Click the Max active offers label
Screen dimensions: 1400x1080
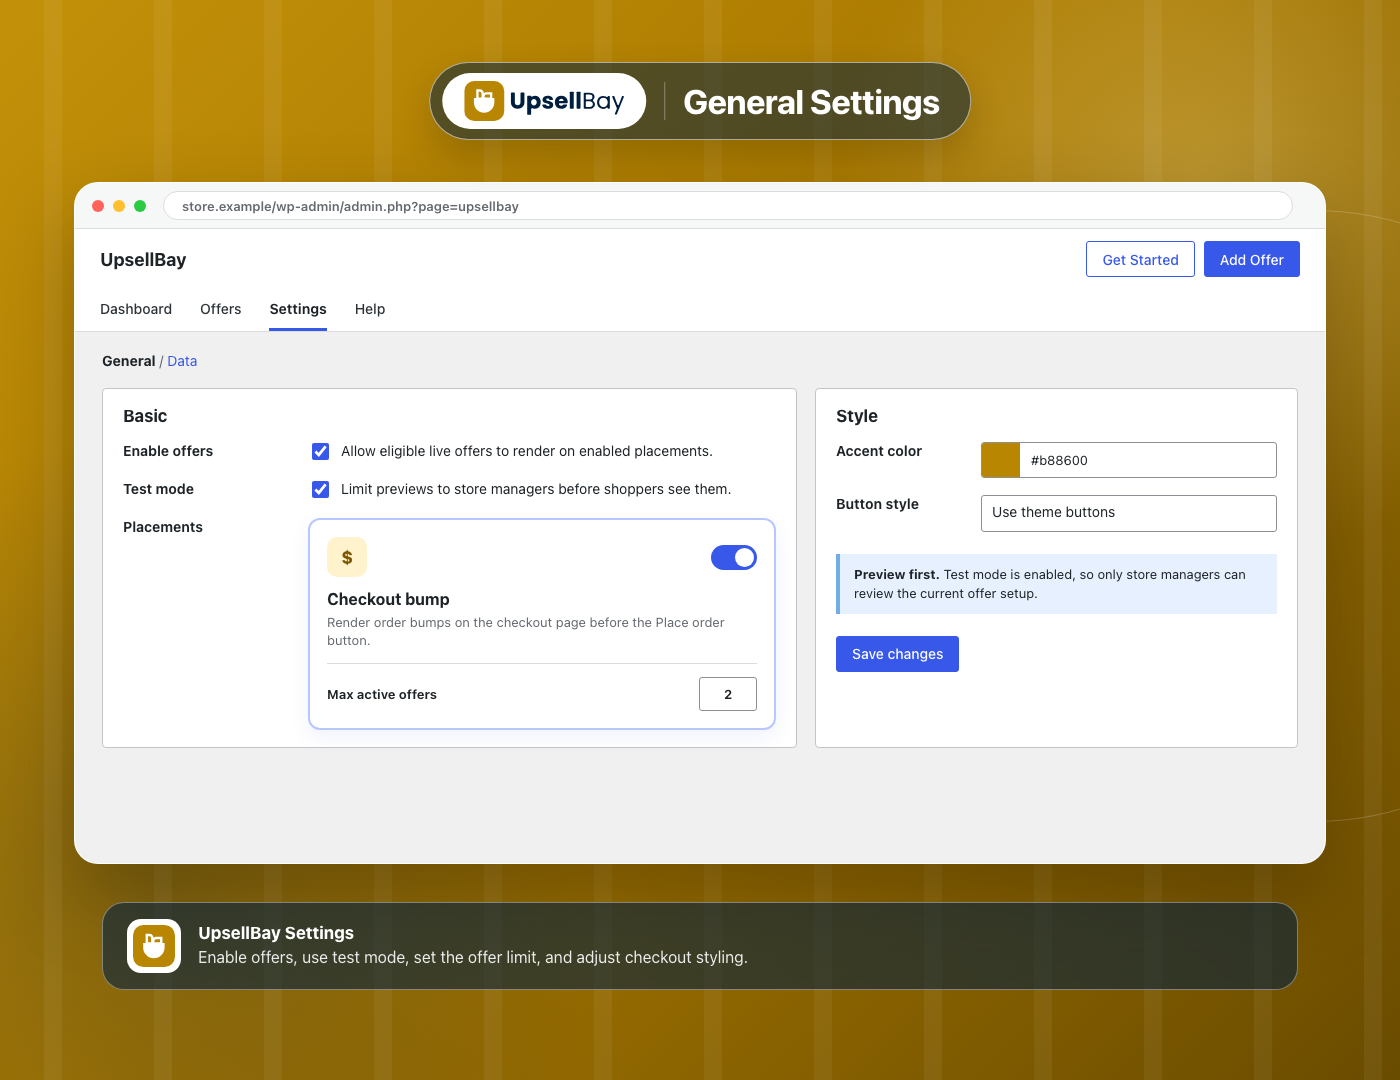(382, 694)
